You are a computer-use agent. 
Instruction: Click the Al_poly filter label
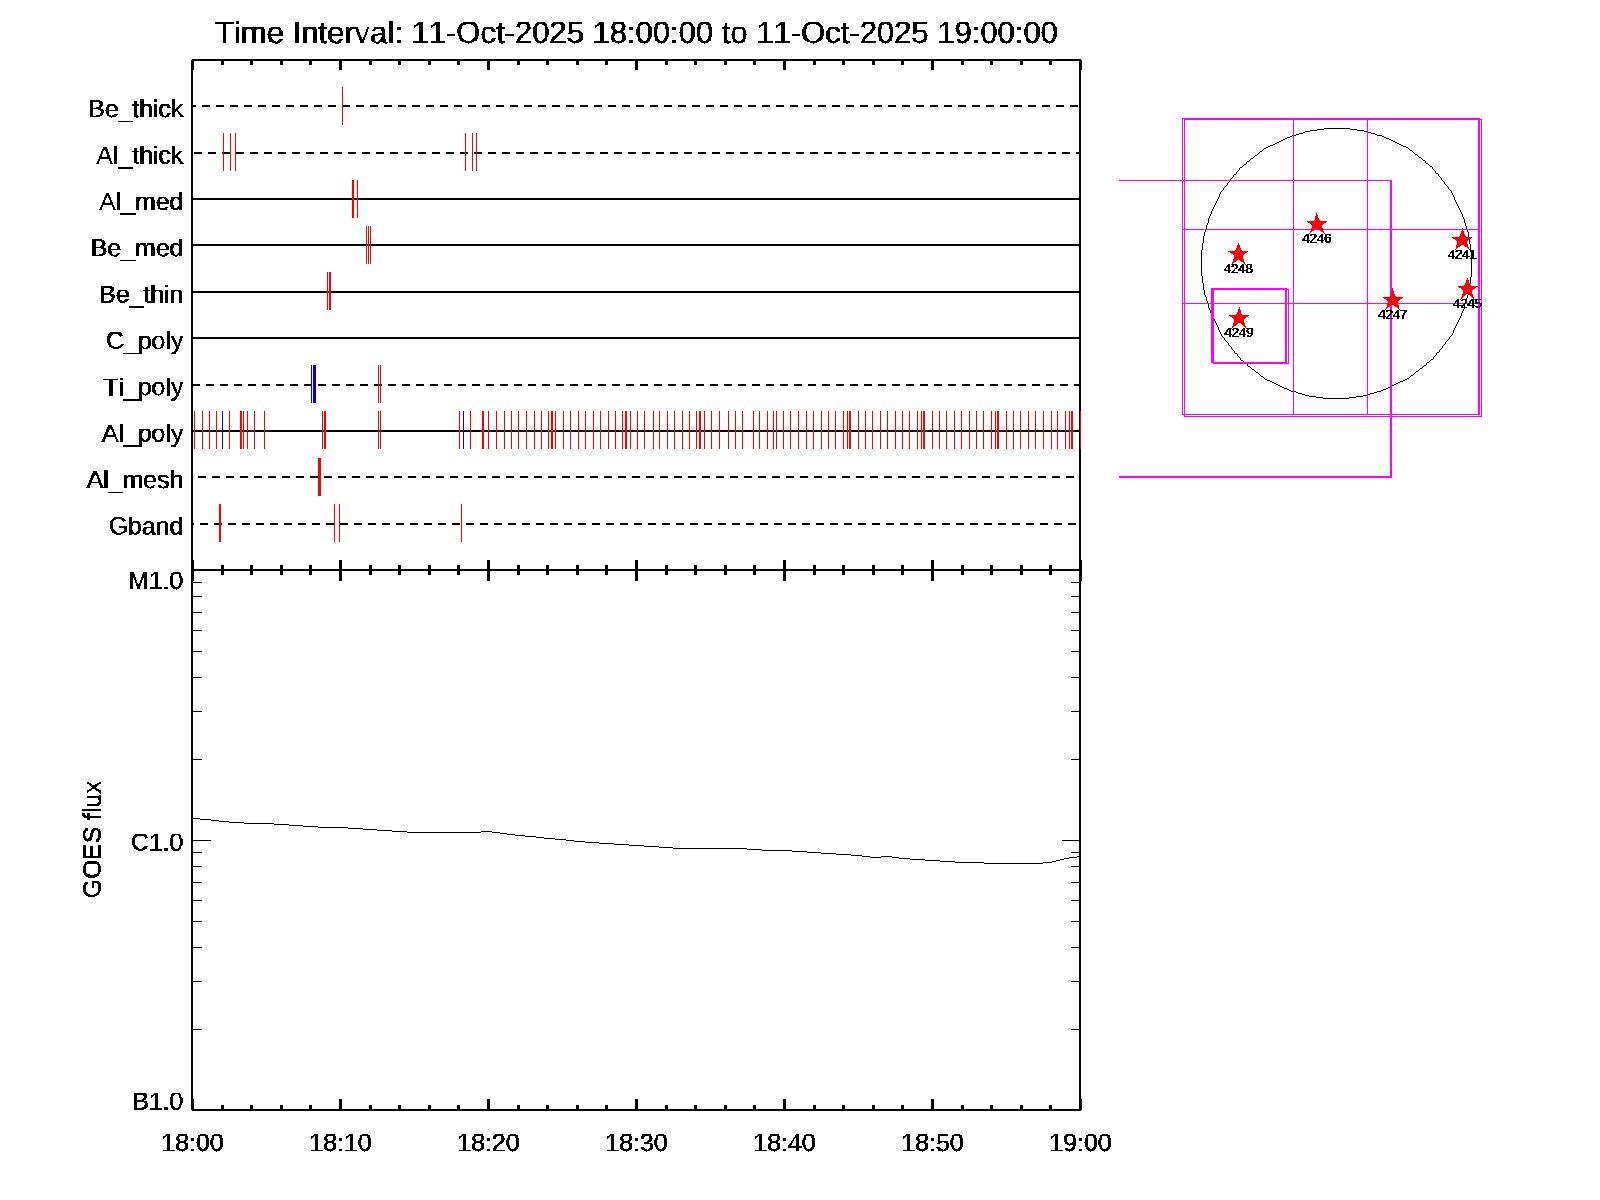(142, 433)
